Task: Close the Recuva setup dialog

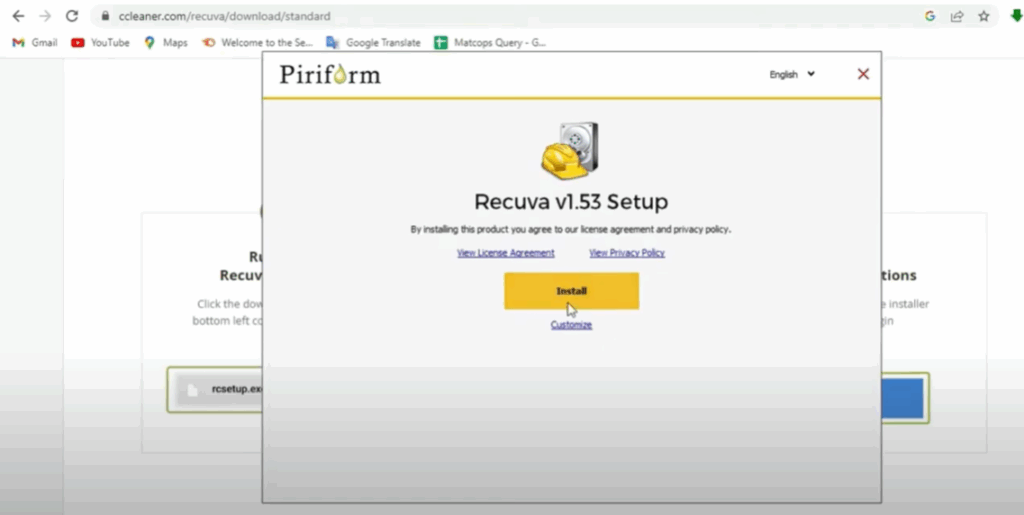Action: click(863, 74)
